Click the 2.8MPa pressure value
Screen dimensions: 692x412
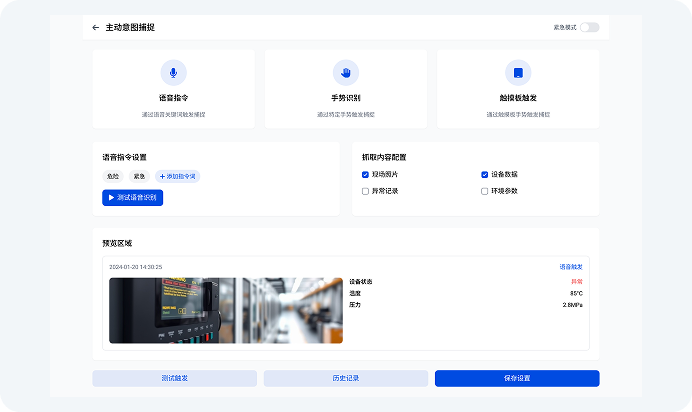(x=572, y=305)
